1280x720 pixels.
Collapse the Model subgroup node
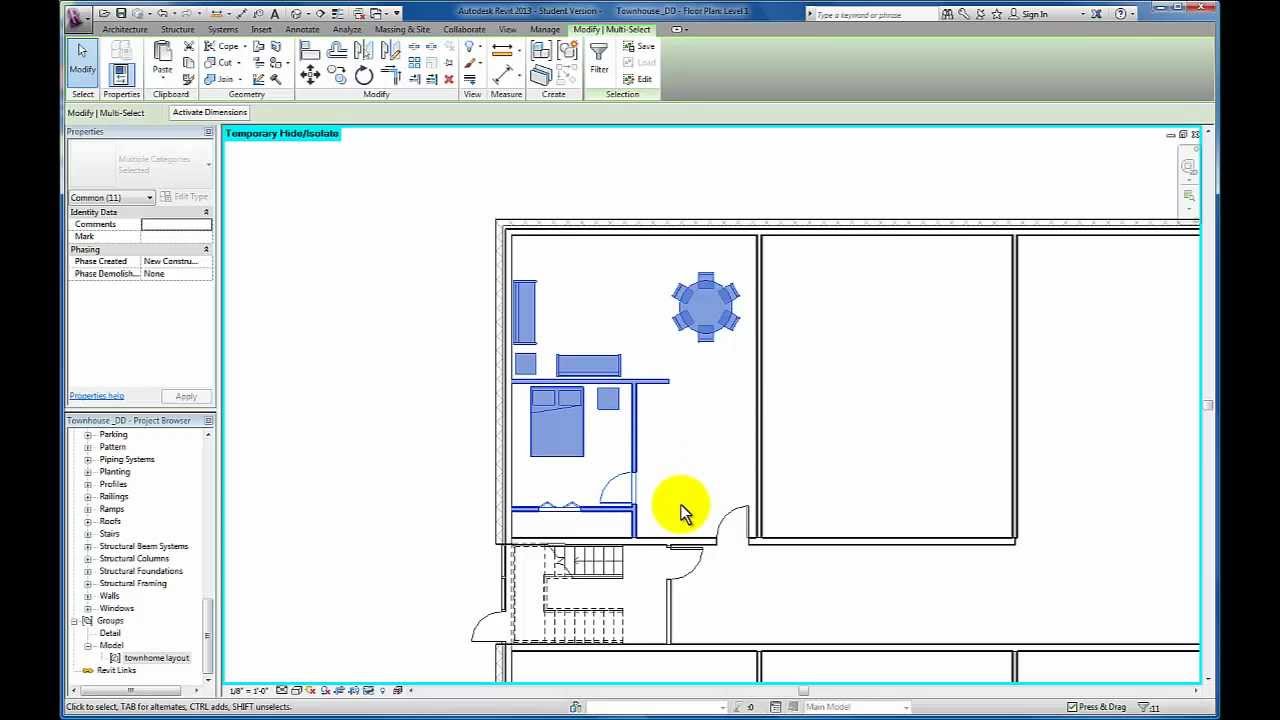tap(88, 646)
